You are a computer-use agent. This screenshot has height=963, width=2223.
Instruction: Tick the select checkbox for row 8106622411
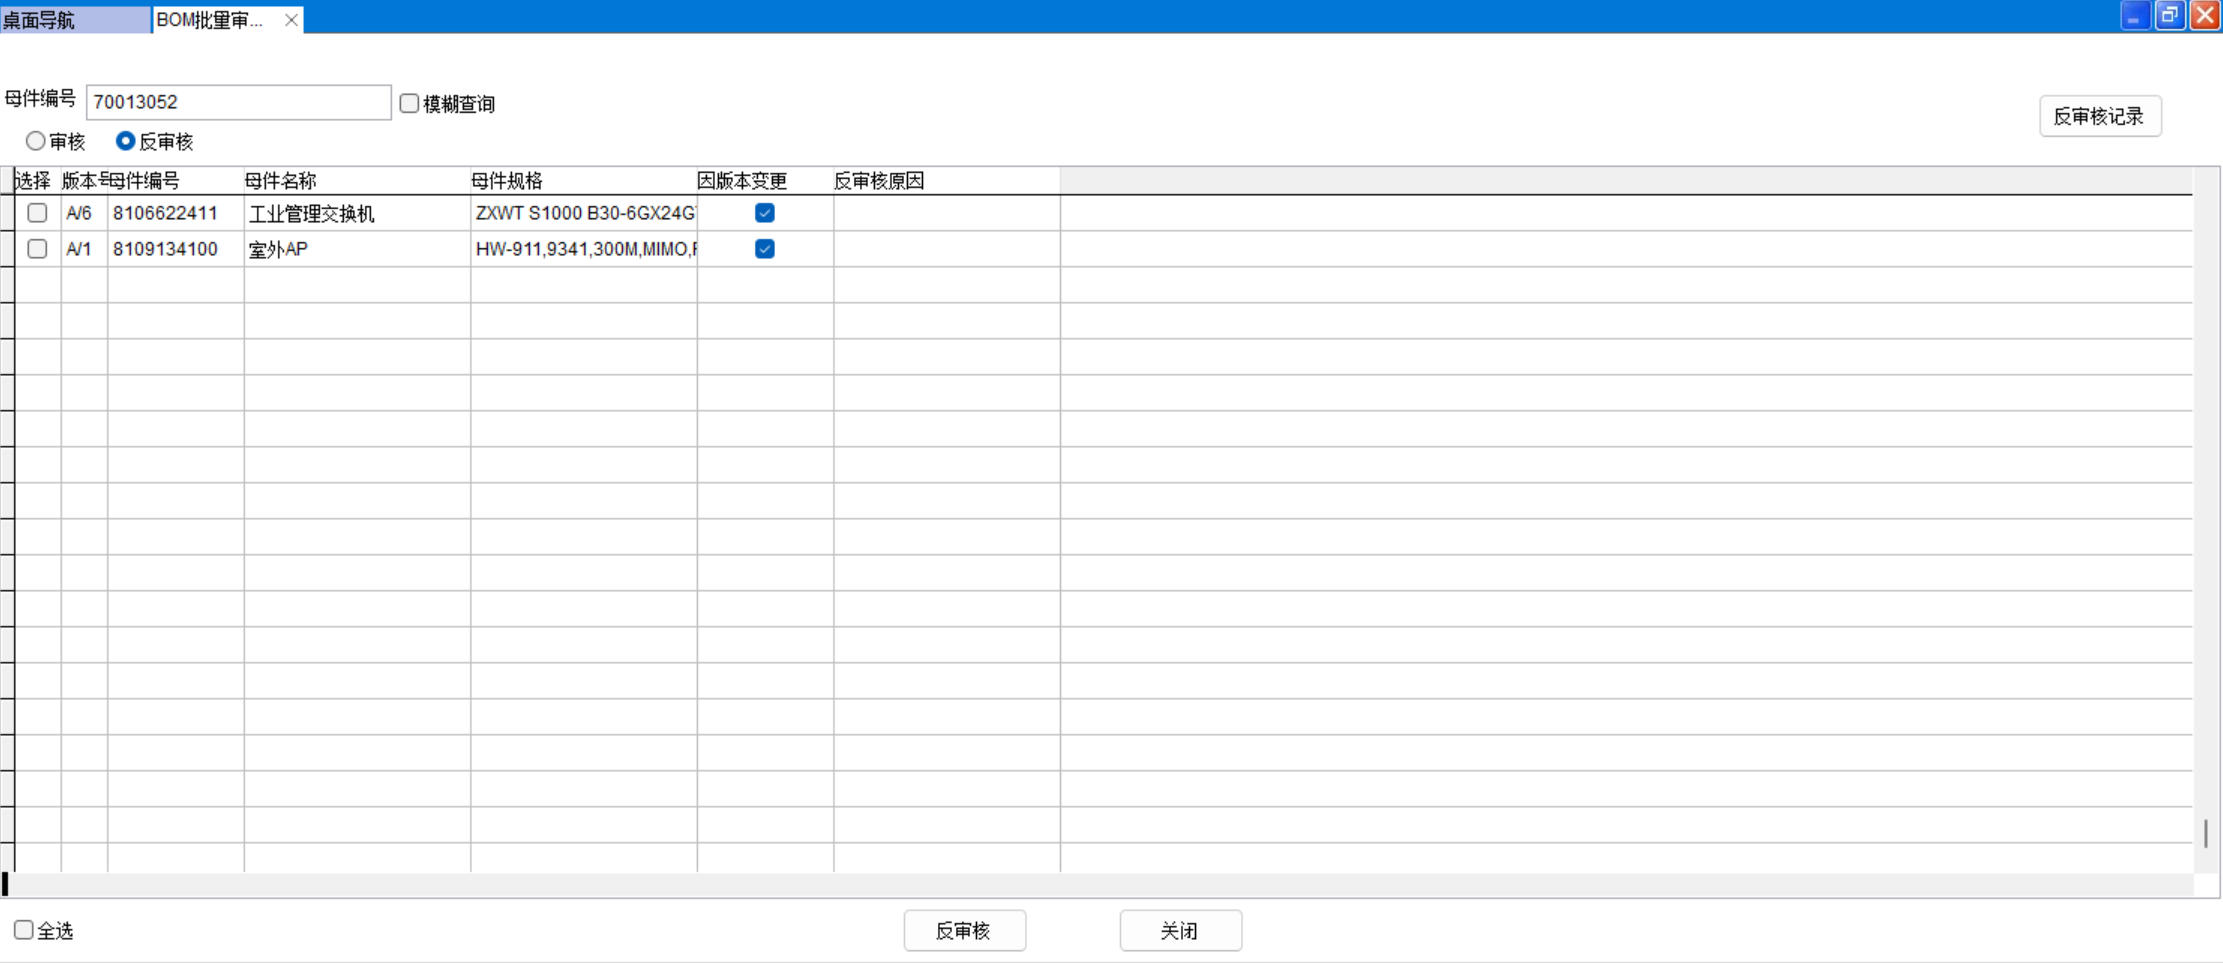37,213
